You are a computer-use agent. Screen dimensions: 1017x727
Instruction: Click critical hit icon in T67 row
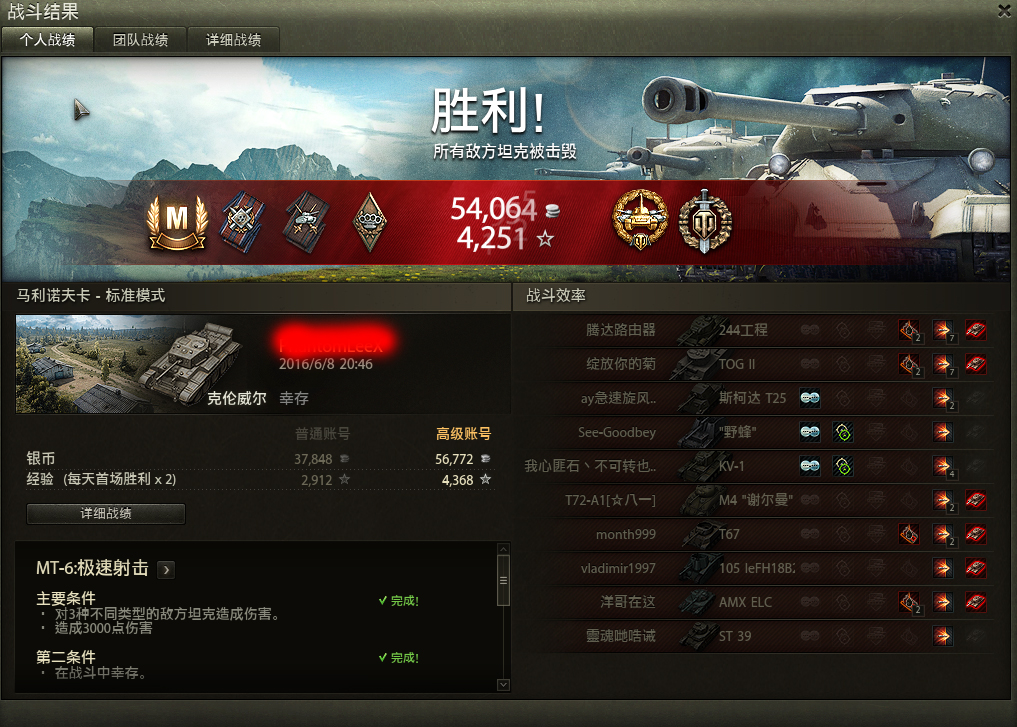pyautogui.click(x=909, y=534)
